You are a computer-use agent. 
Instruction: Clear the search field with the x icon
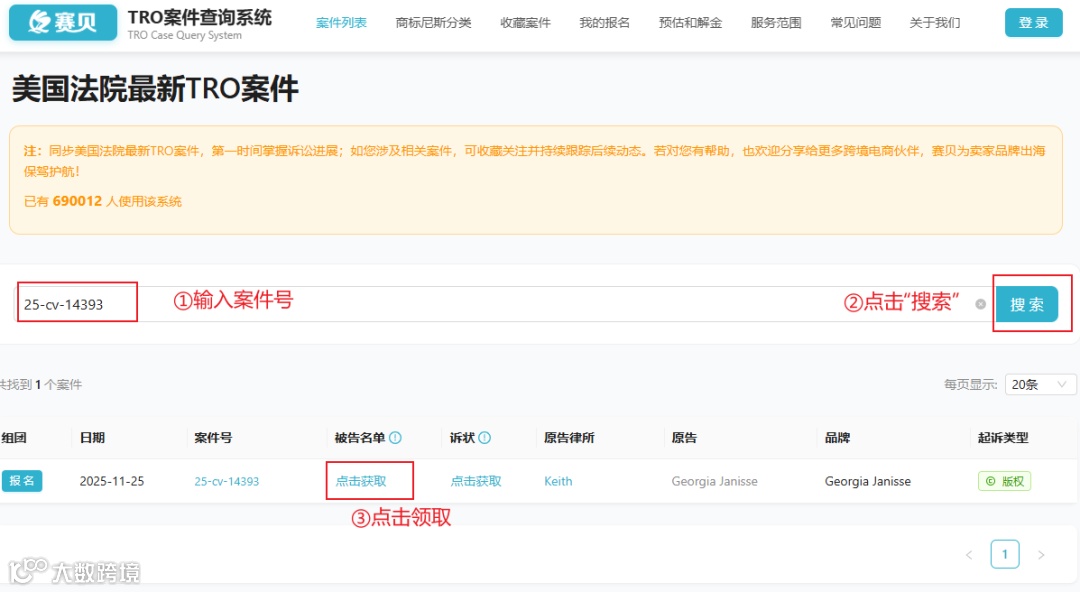coord(980,304)
